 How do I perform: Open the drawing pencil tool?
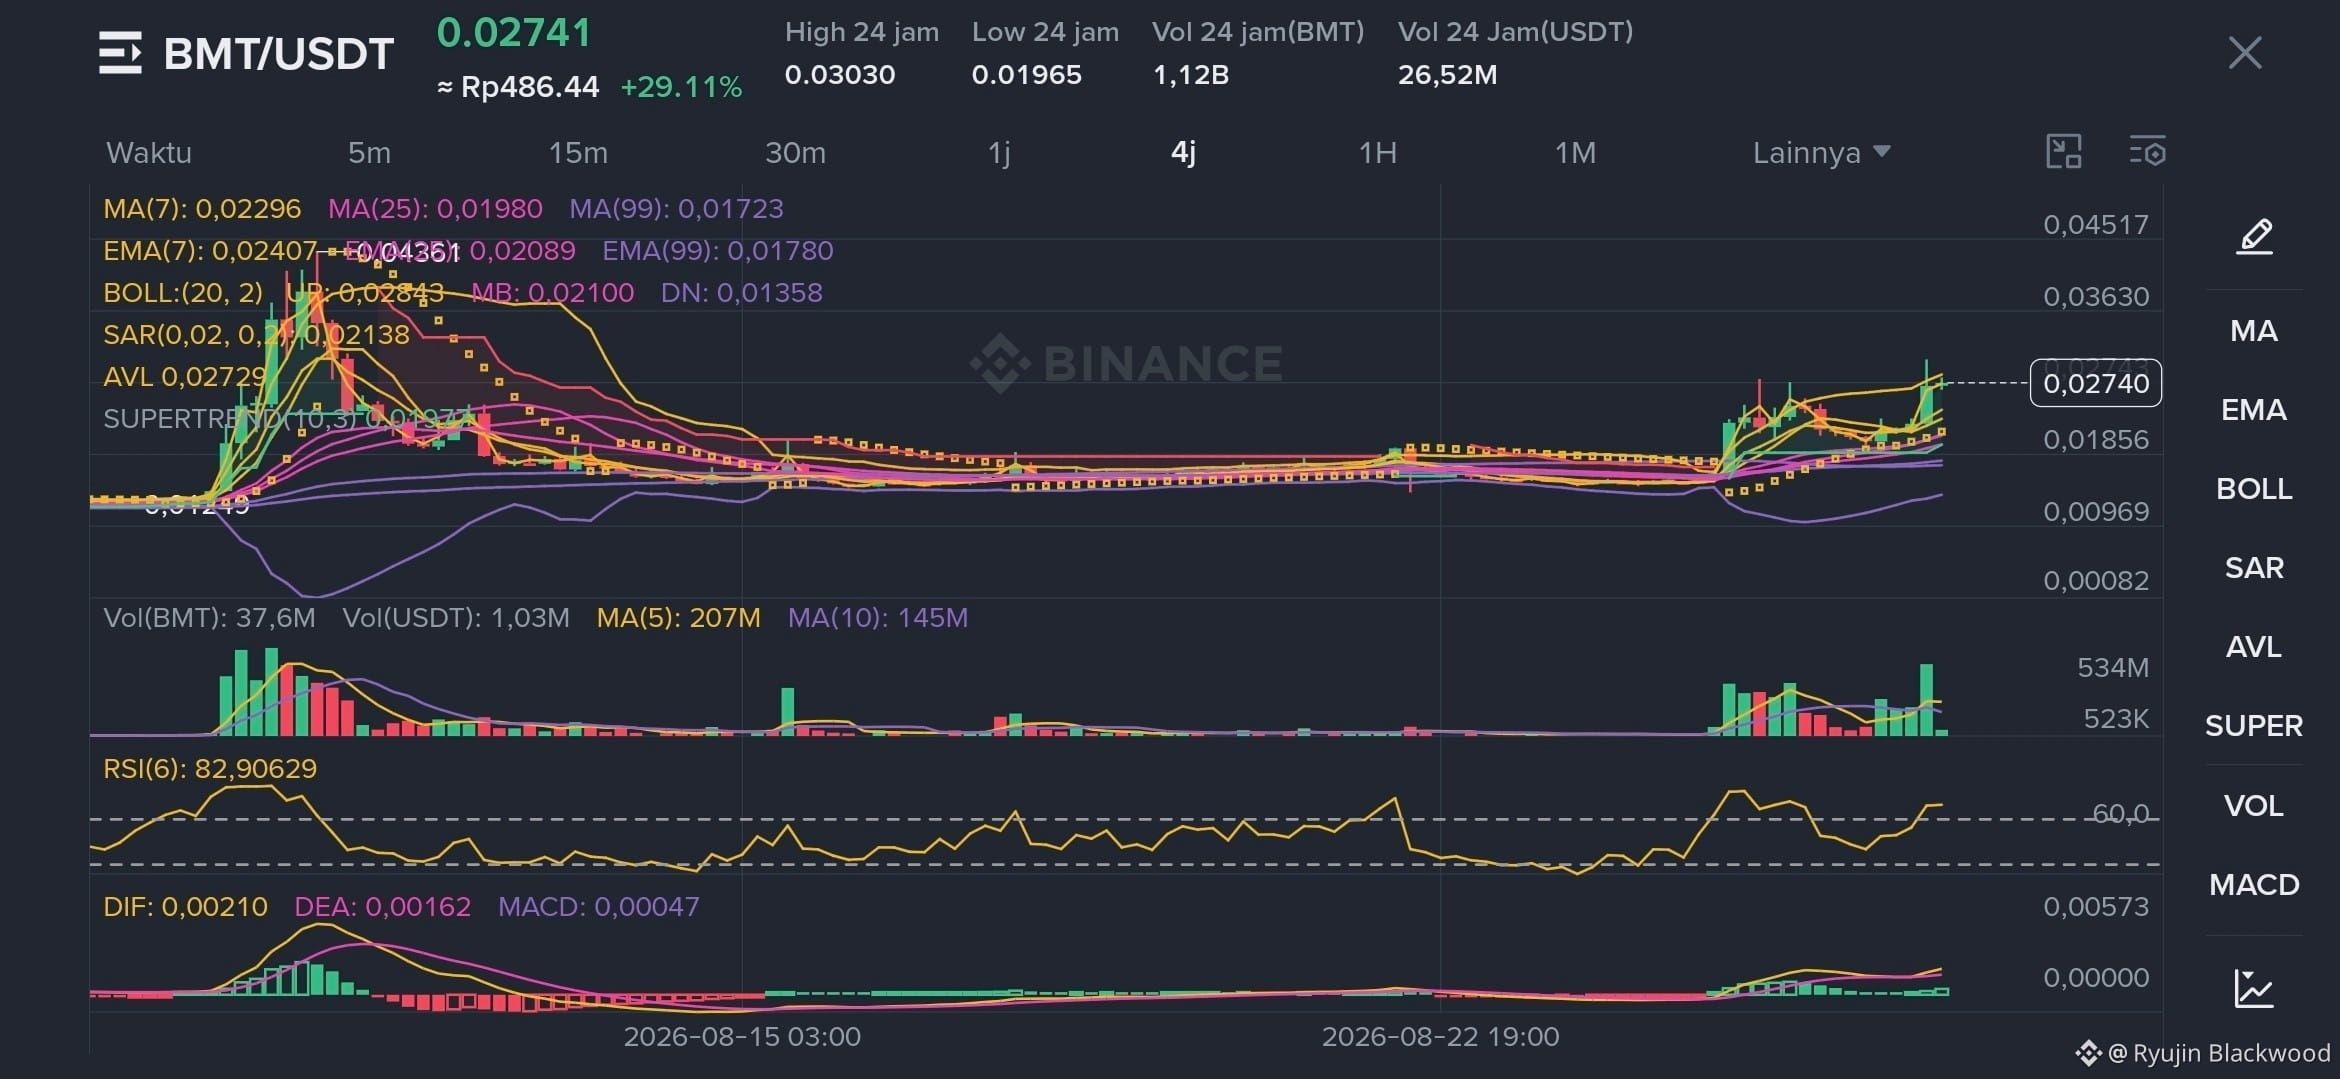(x=2254, y=237)
